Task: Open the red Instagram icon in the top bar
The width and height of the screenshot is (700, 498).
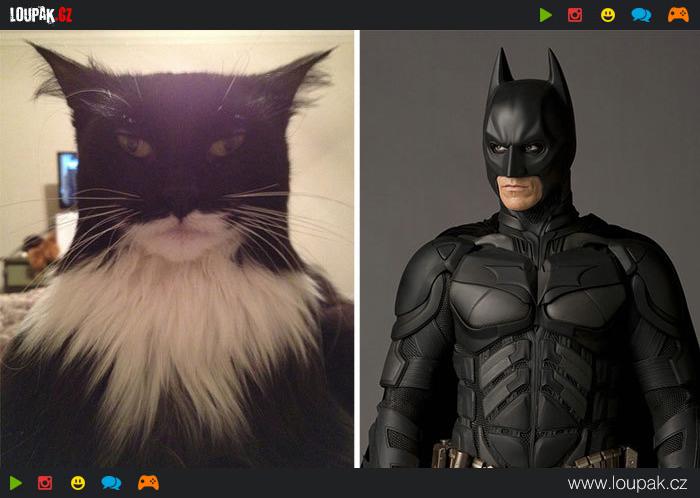Action: pos(575,15)
